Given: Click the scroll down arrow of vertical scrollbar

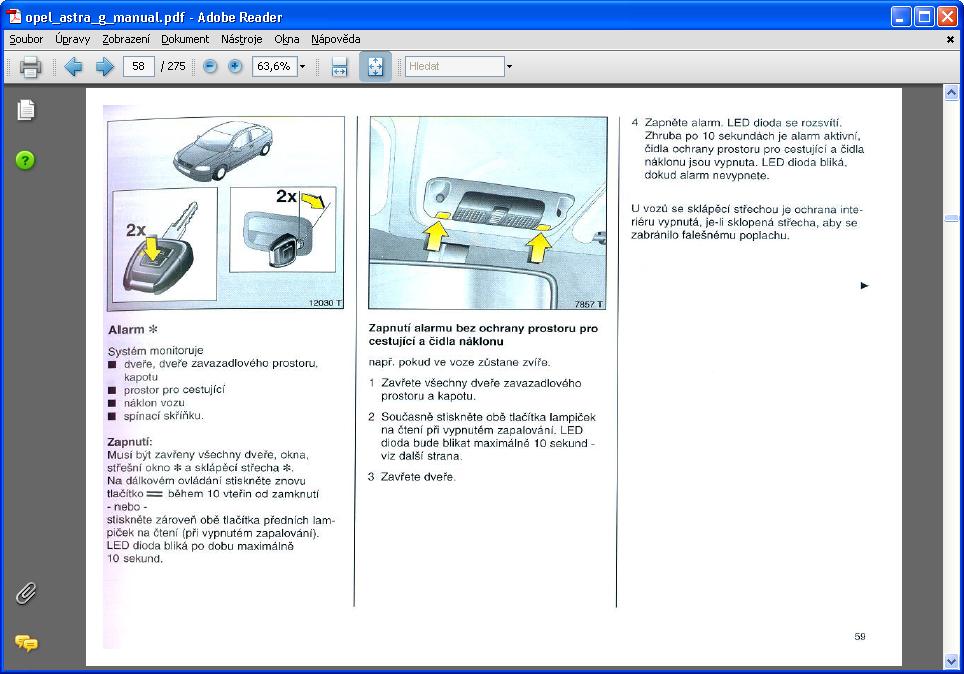Looking at the screenshot, I should [951, 661].
